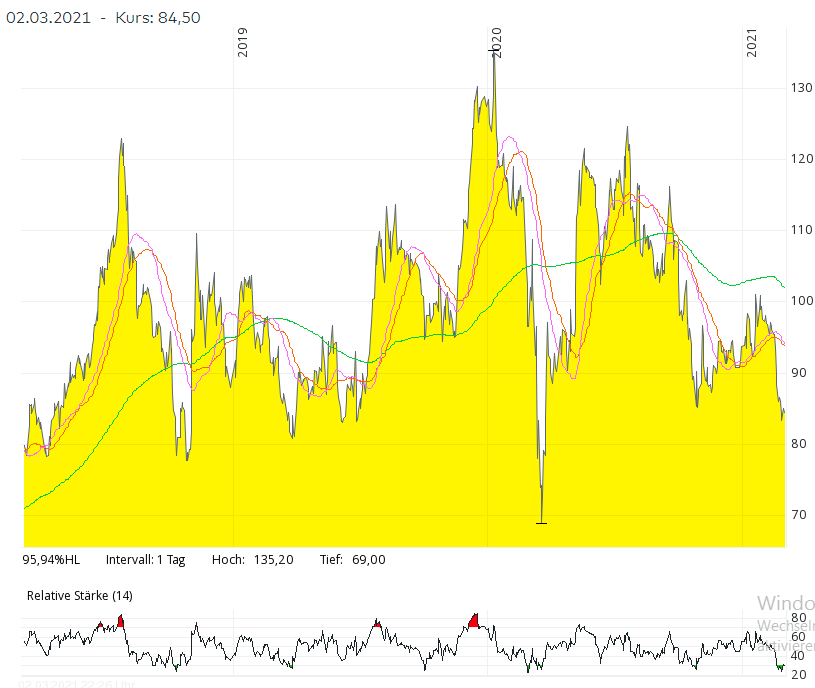815x688 pixels.
Task: Click the 'Kurs: 84,50' price text
Action: click(158, 18)
